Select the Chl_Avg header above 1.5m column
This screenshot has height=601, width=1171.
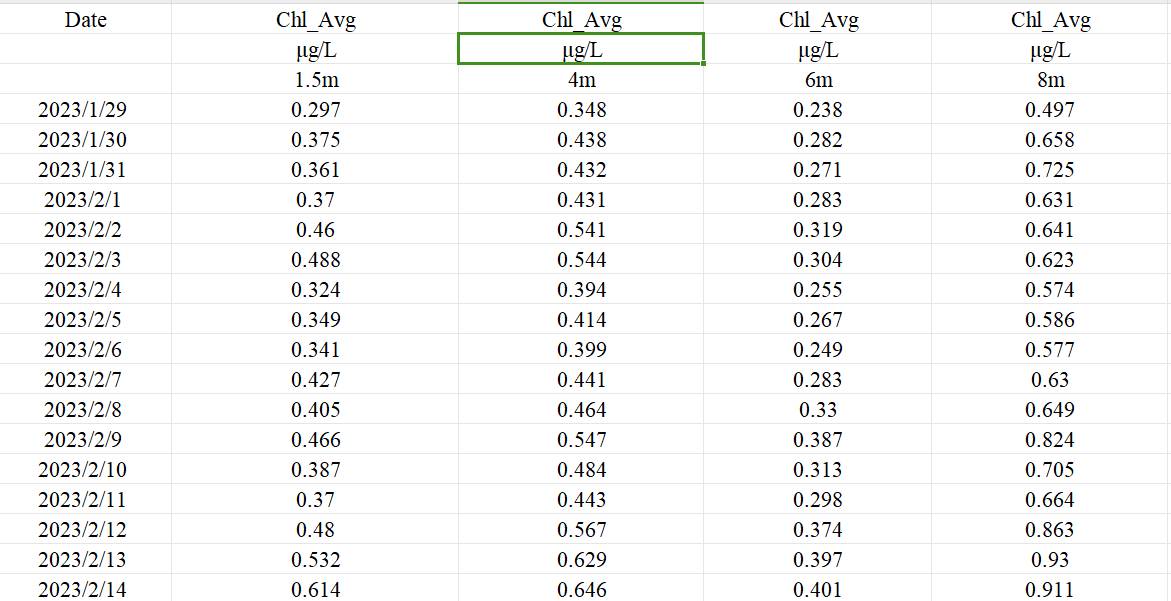[315, 20]
